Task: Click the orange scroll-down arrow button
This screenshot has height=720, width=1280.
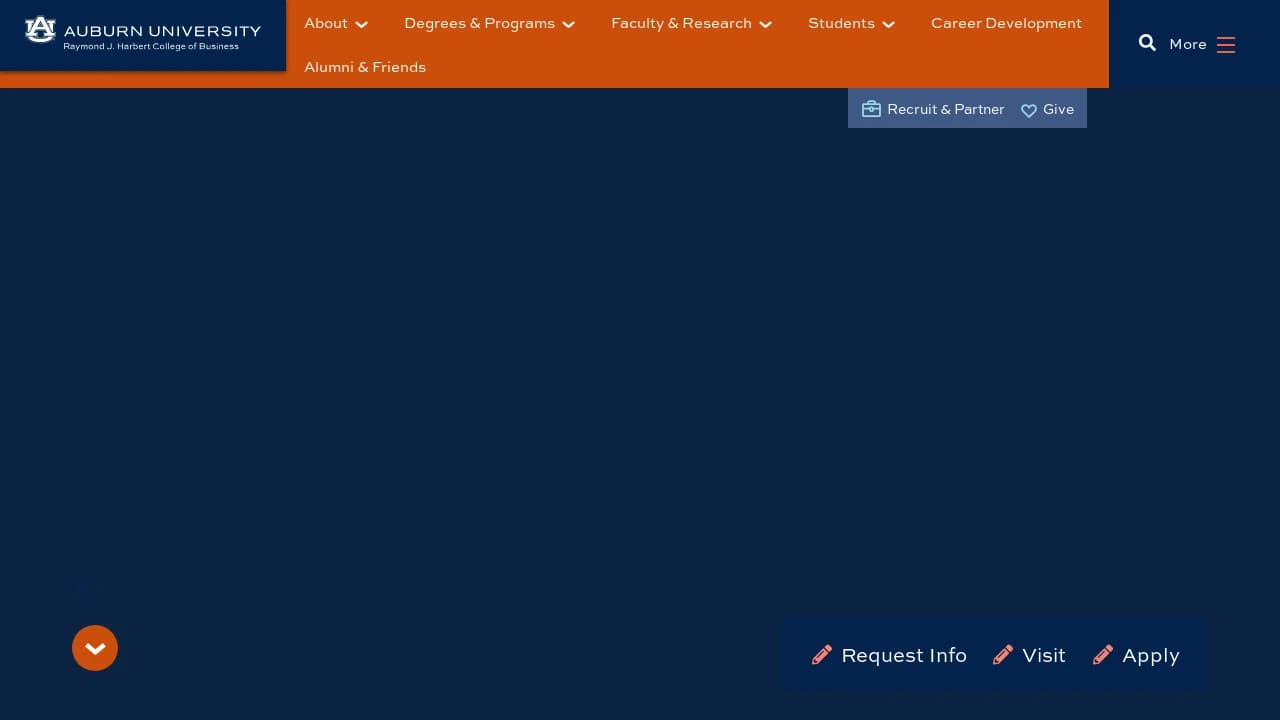Action: (95, 648)
